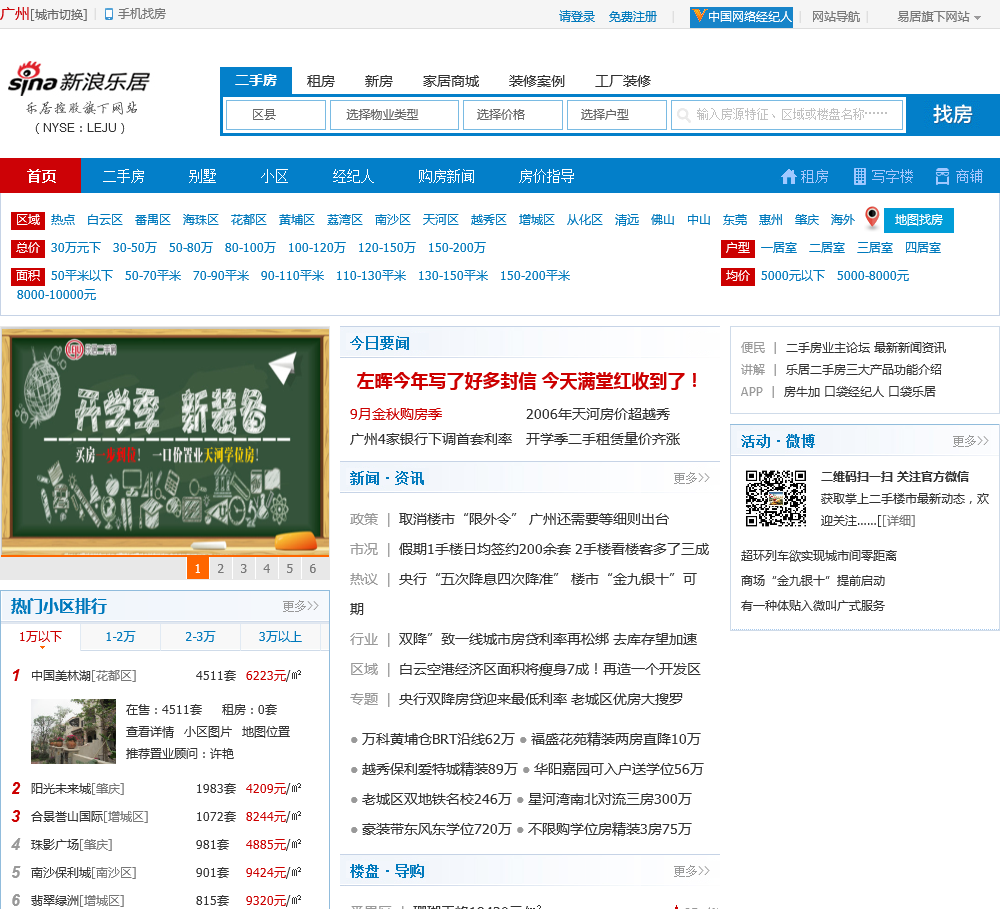This screenshot has width=1000, height=909.
Task: Click the Sina Leju logo
Action: (78, 97)
